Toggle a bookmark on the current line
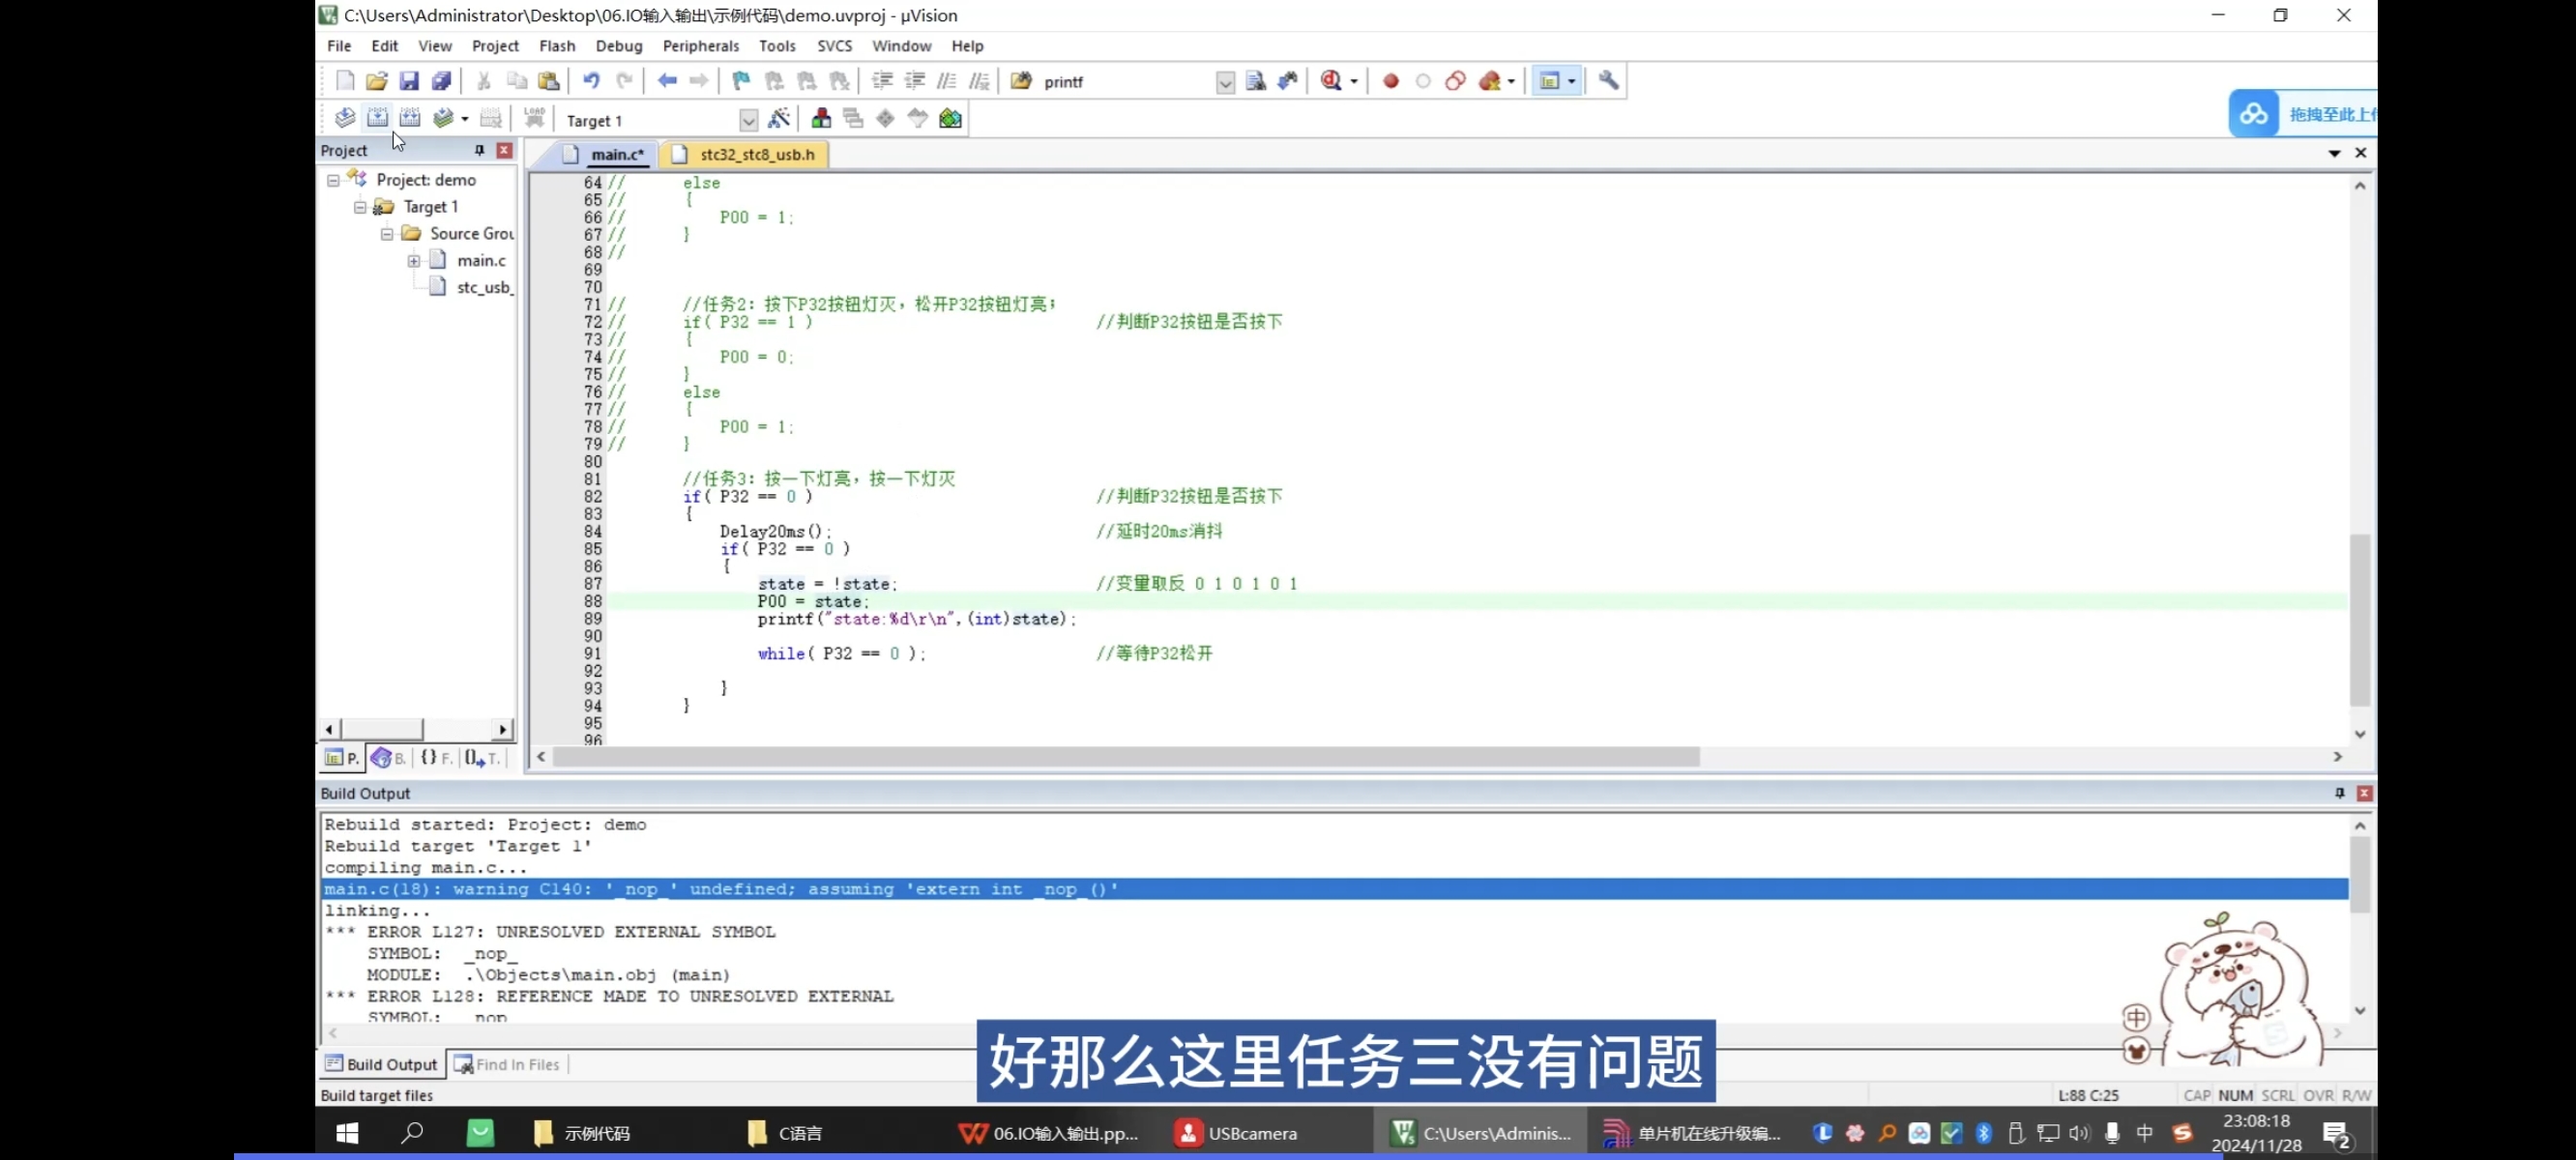The image size is (2576, 1160). [x=740, y=81]
